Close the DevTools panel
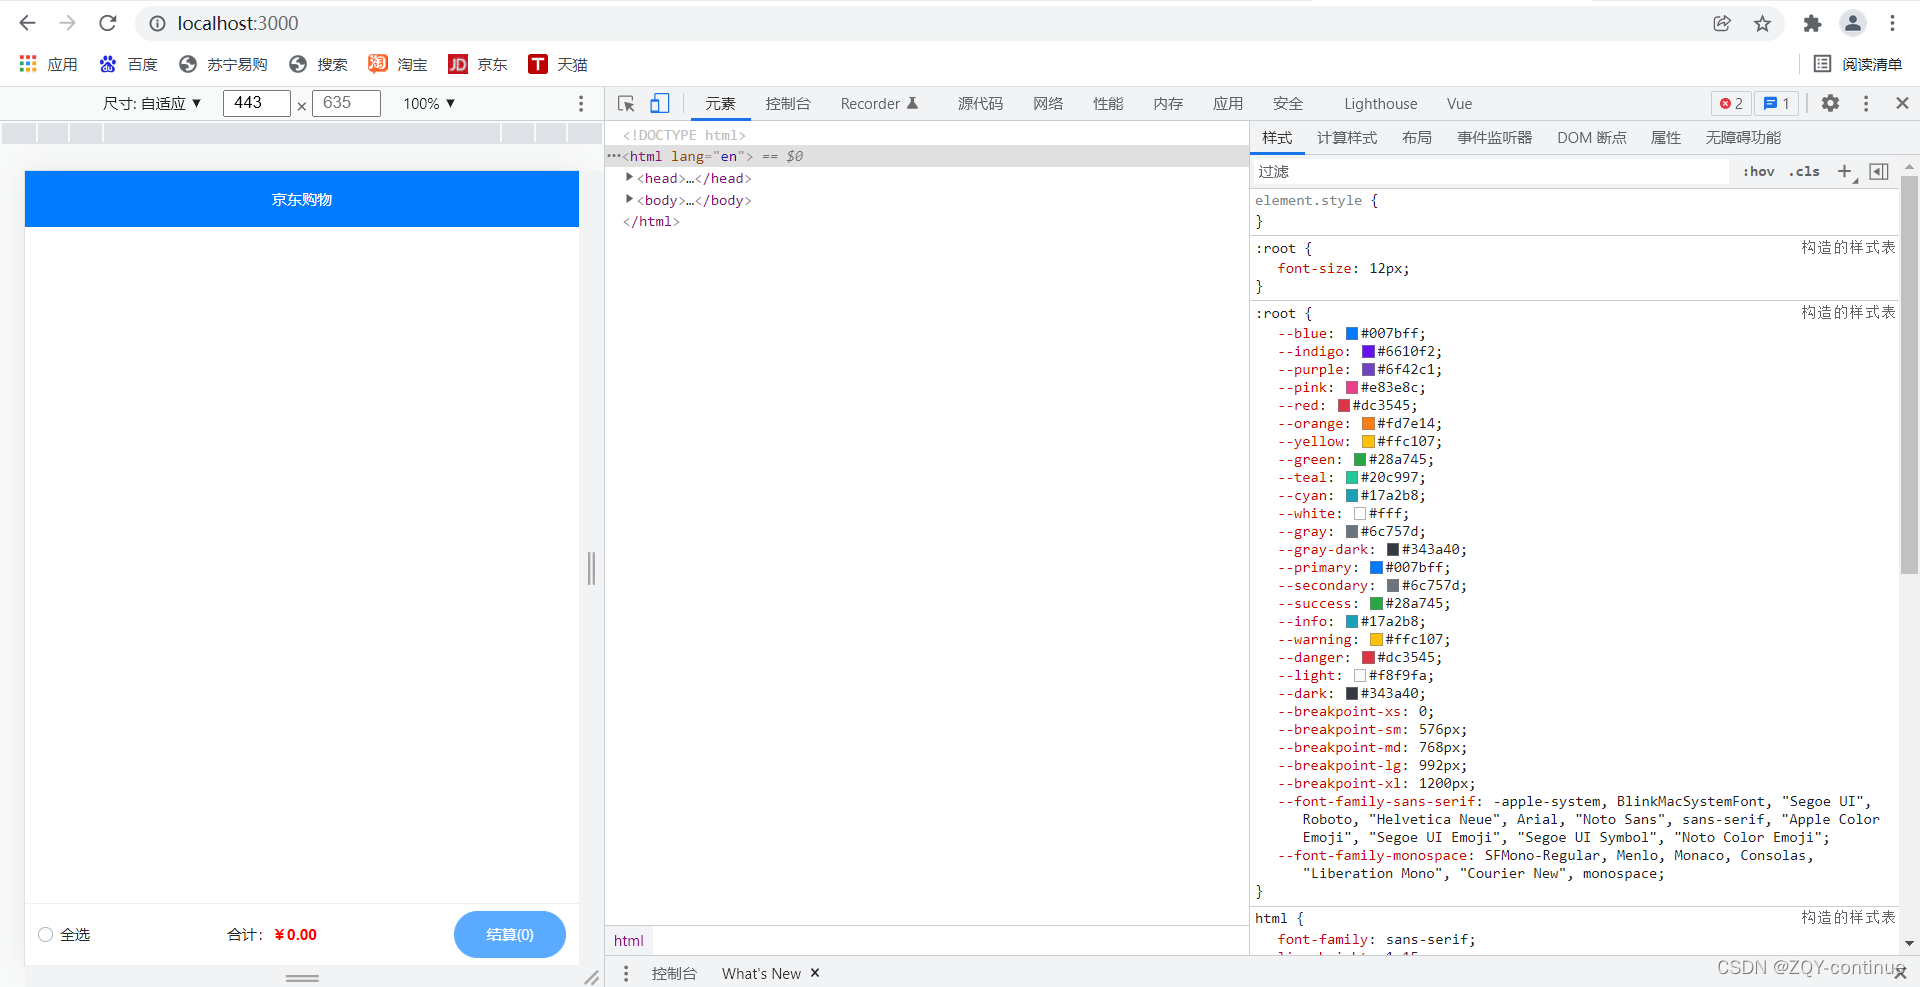1920x987 pixels. [x=1902, y=103]
